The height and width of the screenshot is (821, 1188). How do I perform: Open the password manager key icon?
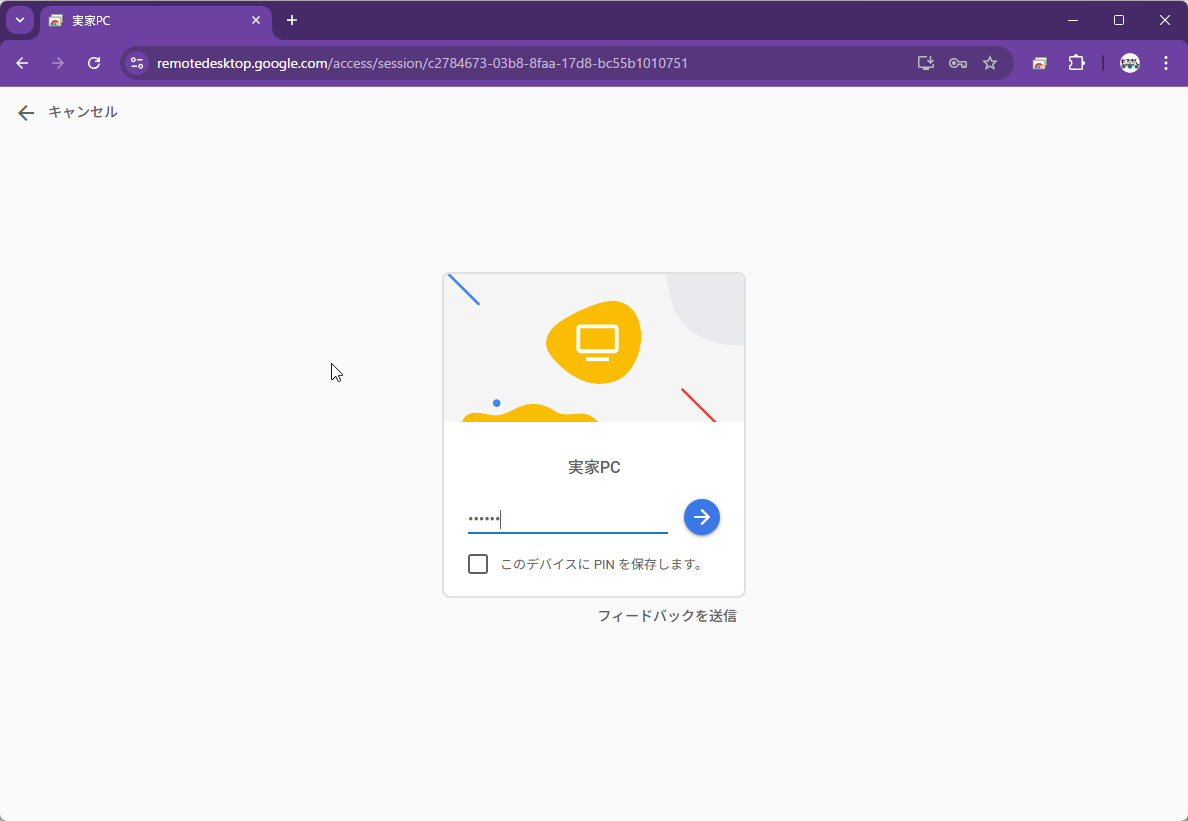tap(958, 63)
